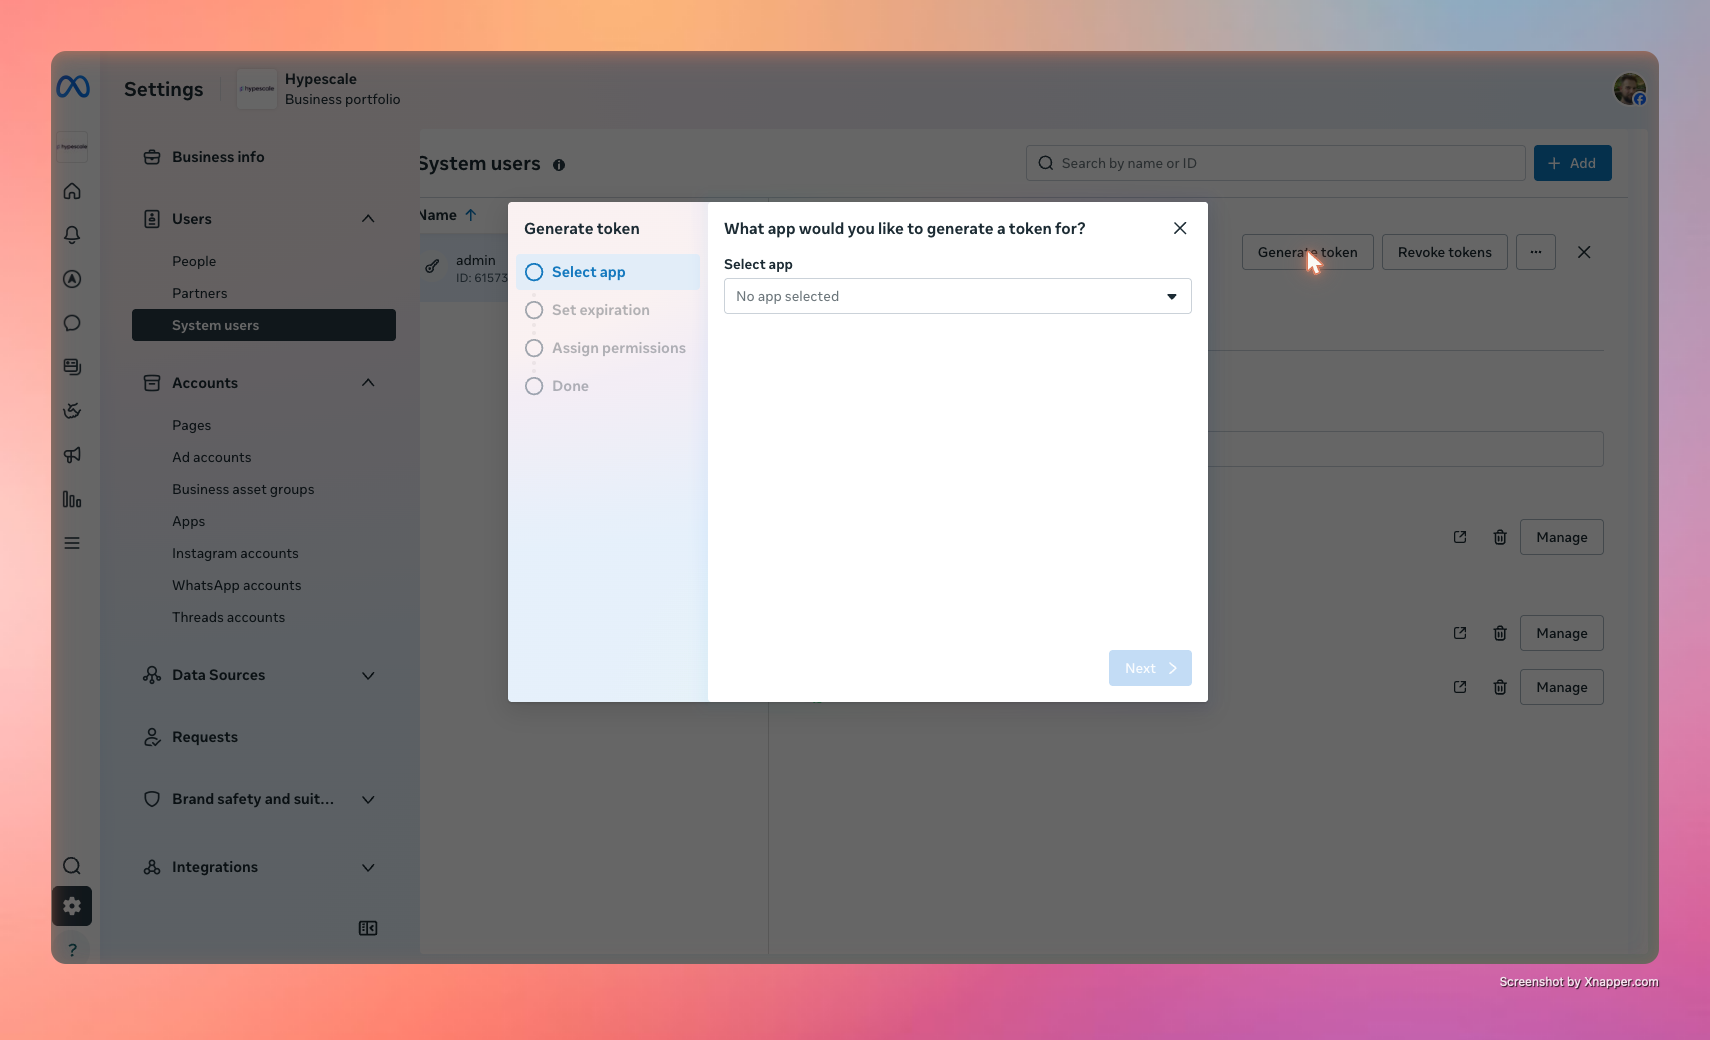Close the Generate token dialog

[x=1180, y=228]
